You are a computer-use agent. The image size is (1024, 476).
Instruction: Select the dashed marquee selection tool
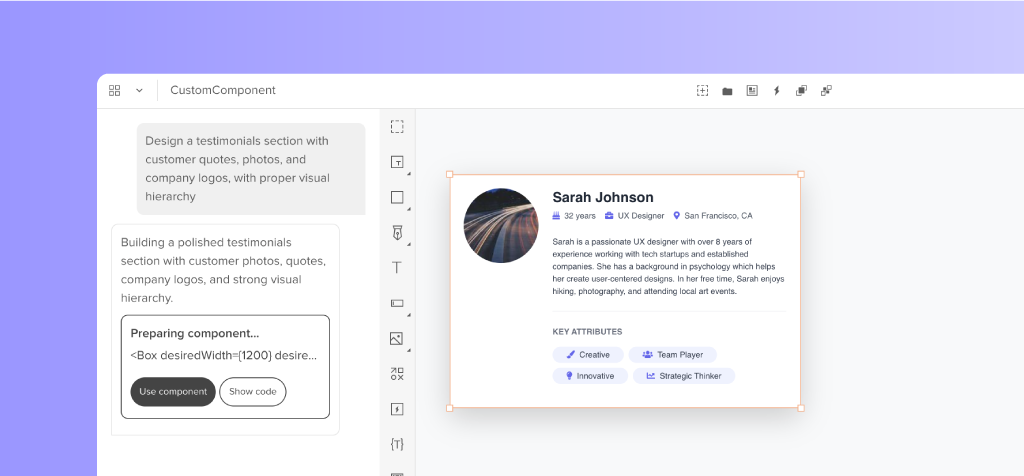[397, 127]
